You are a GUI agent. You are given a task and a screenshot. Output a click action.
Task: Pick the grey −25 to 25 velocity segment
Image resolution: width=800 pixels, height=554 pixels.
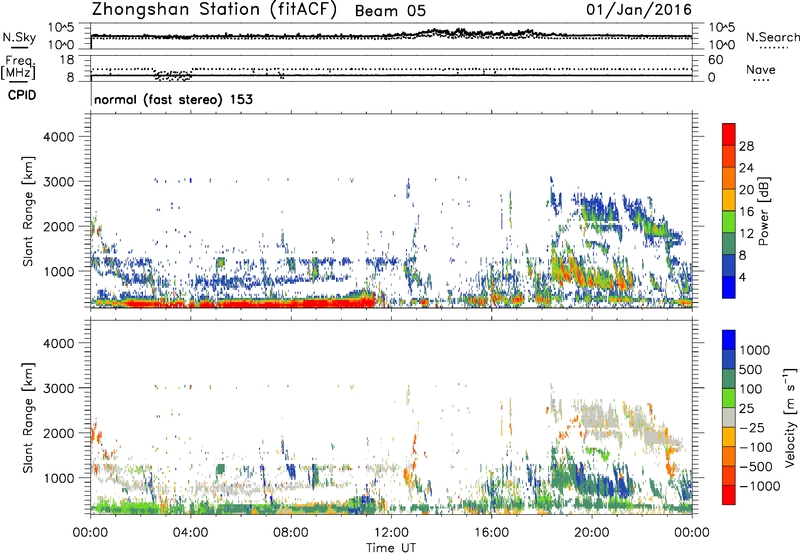pos(729,418)
